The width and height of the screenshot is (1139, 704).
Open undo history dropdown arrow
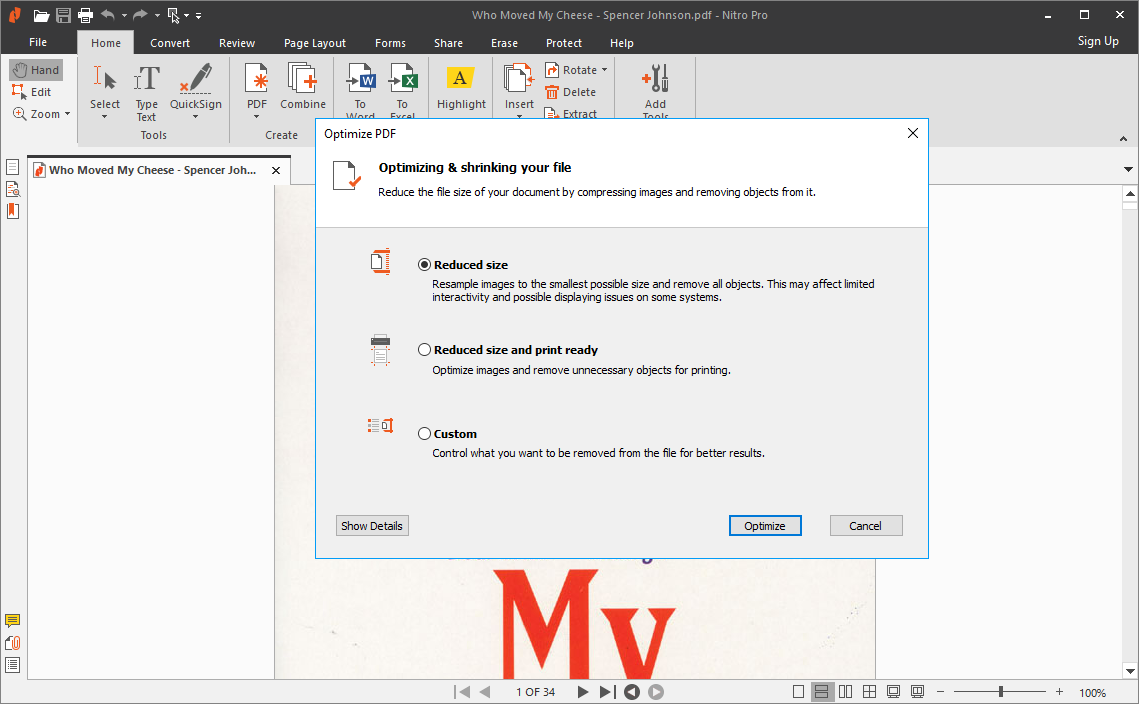pyautogui.click(x=124, y=15)
